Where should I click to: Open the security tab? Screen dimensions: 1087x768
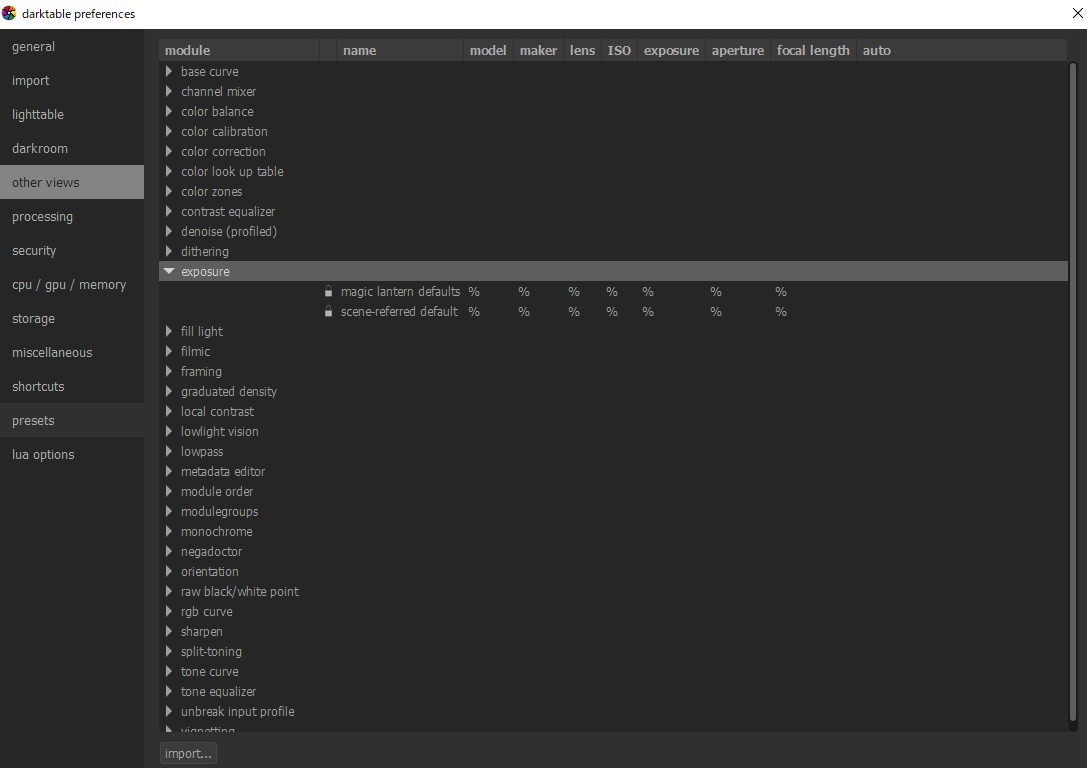coord(72,250)
